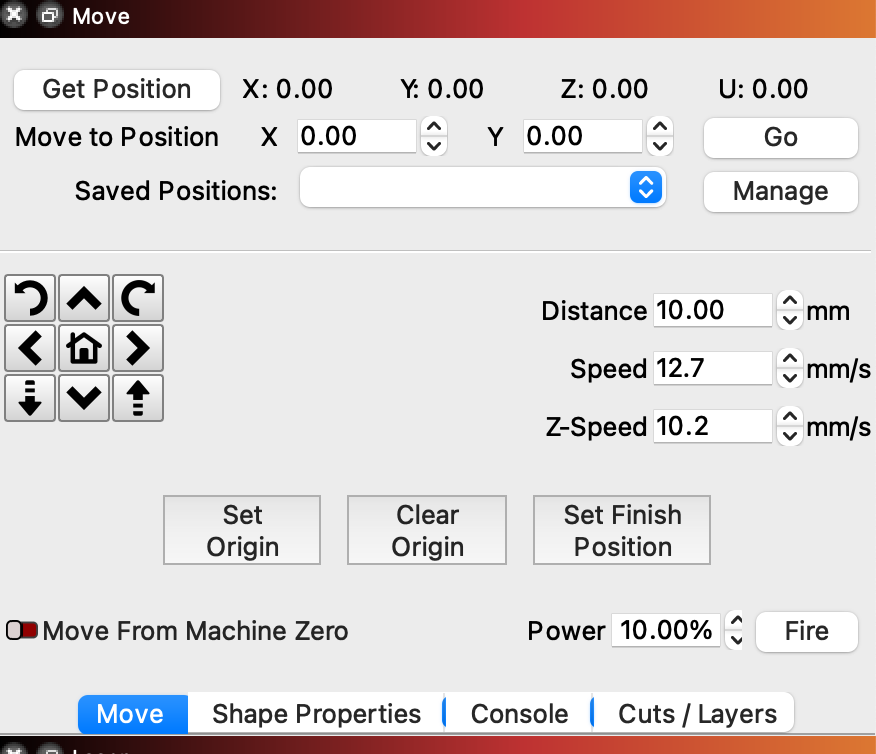Jog the laser left with arrow button
This screenshot has width=876, height=754.
click(30, 348)
